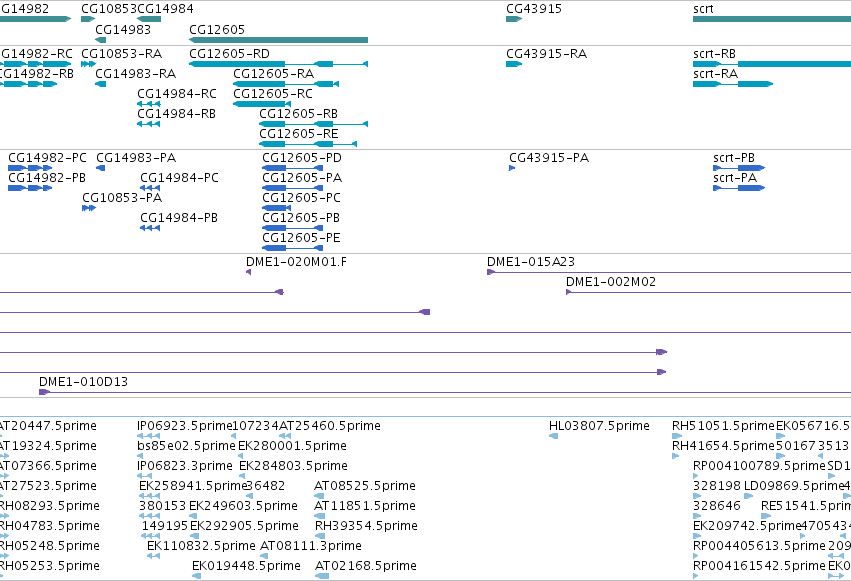Select EST RH41654.5prime marker
851x581 pixels.
[x=676, y=456]
